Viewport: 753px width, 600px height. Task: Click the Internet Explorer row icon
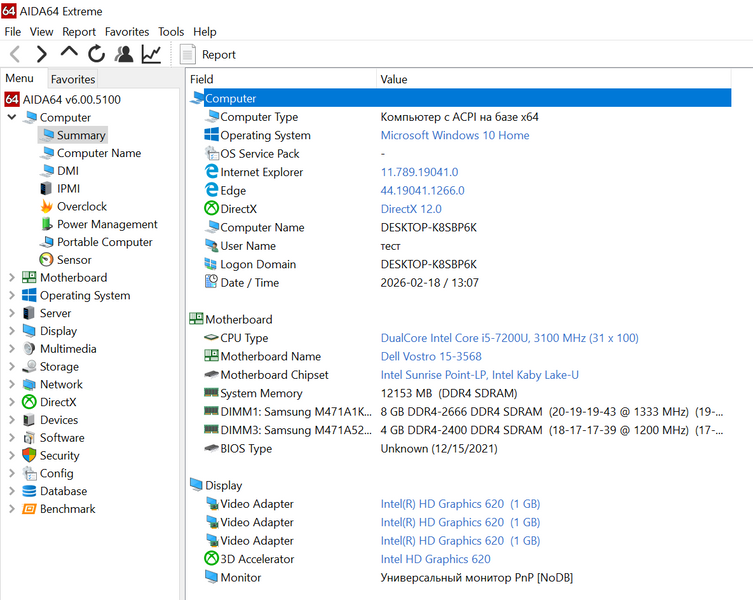pos(211,171)
